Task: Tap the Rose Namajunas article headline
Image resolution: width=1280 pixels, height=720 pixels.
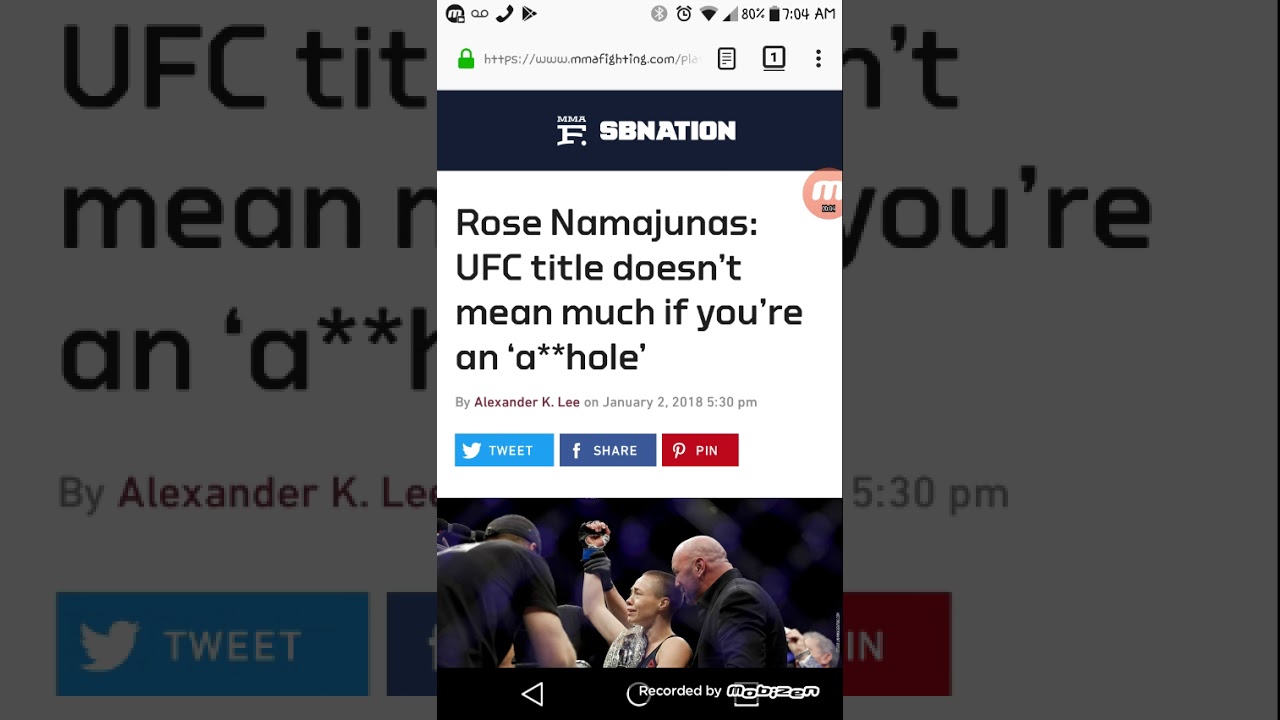Action: tap(629, 290)
